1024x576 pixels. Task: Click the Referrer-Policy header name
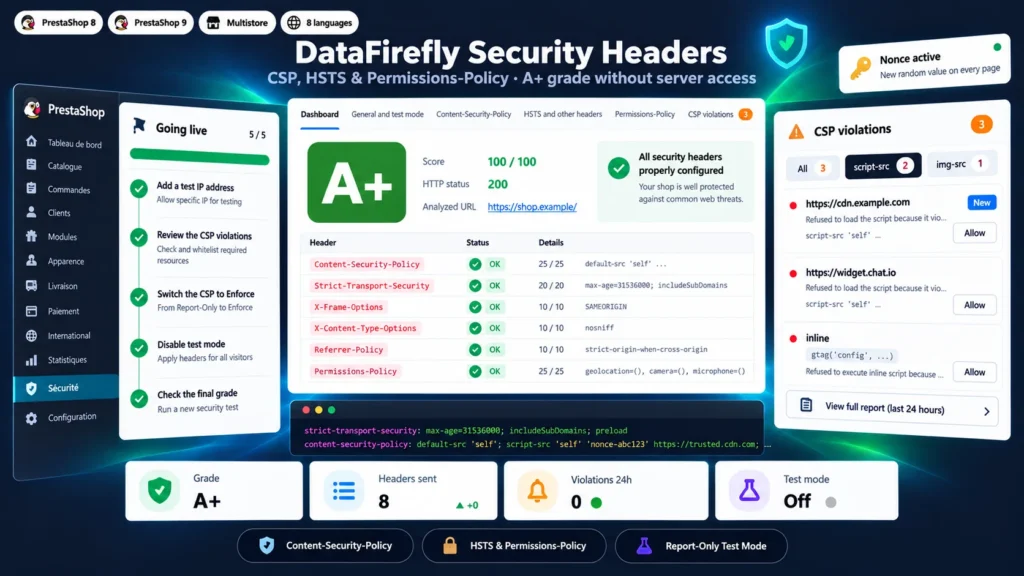[x=348, y=350]
